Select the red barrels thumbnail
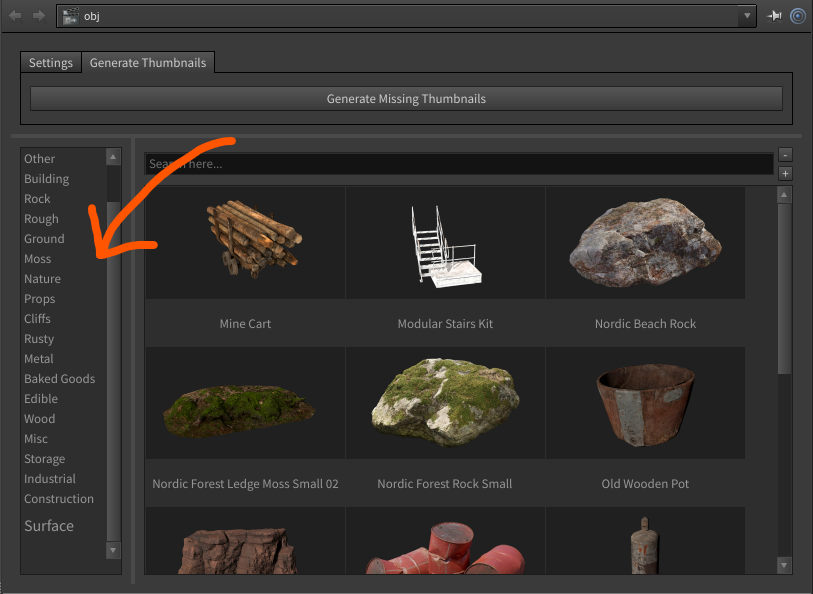 pyautogui.click(x=445, y=541)
